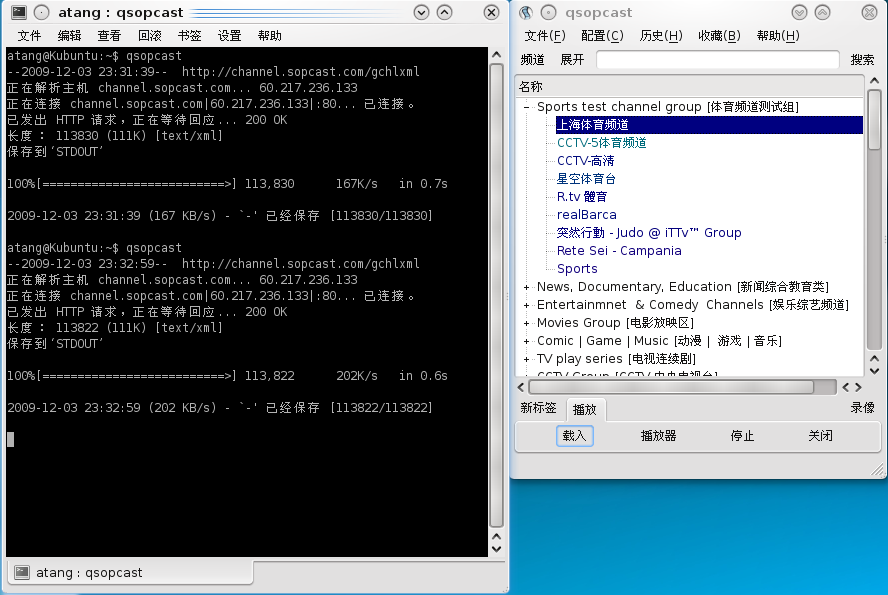Select the R.tv 體育 channel

pos(582,197)
